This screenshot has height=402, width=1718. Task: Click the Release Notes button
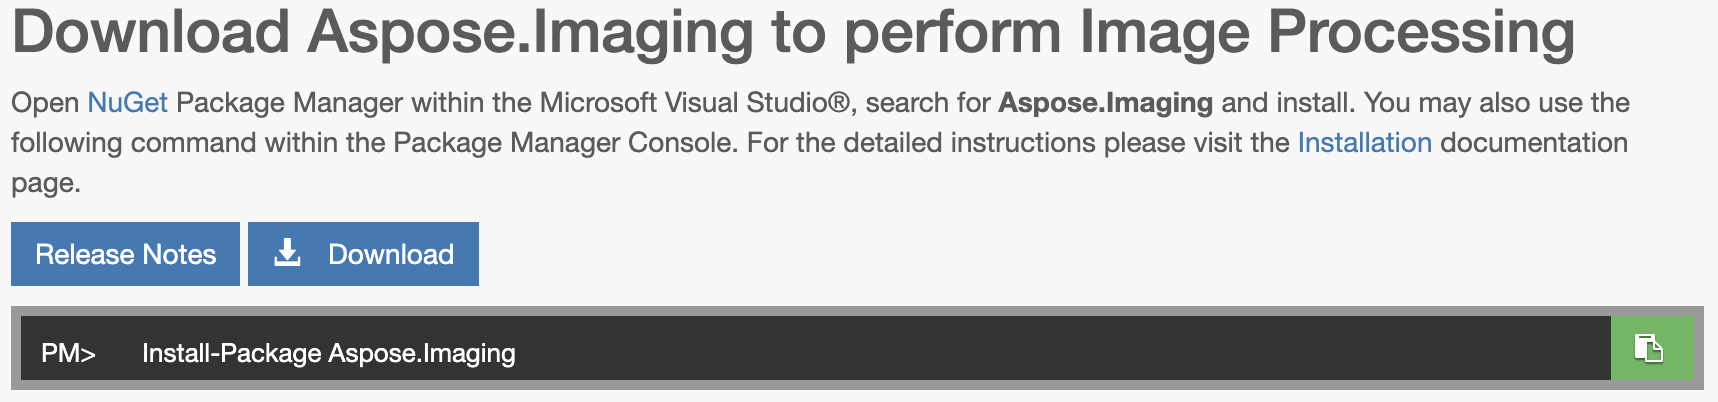126,254
